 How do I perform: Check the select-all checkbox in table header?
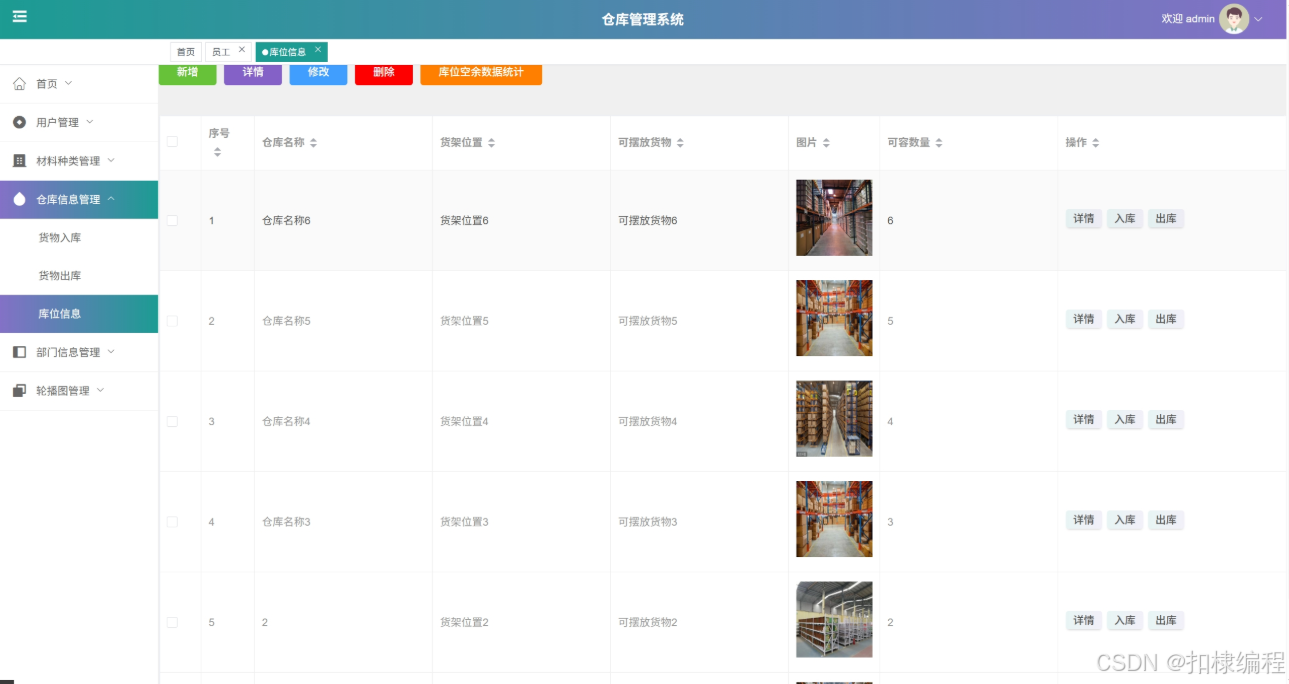pos(171,141)
